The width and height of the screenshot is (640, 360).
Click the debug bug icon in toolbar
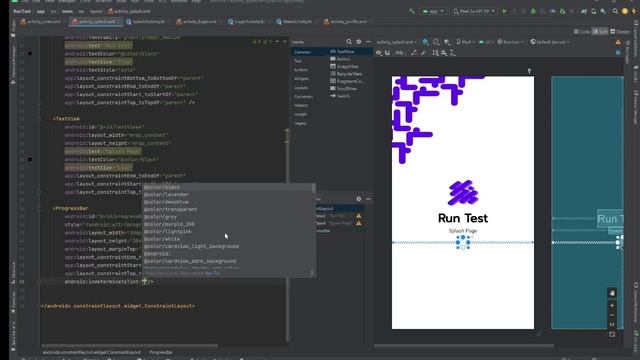tap(533, 11)
